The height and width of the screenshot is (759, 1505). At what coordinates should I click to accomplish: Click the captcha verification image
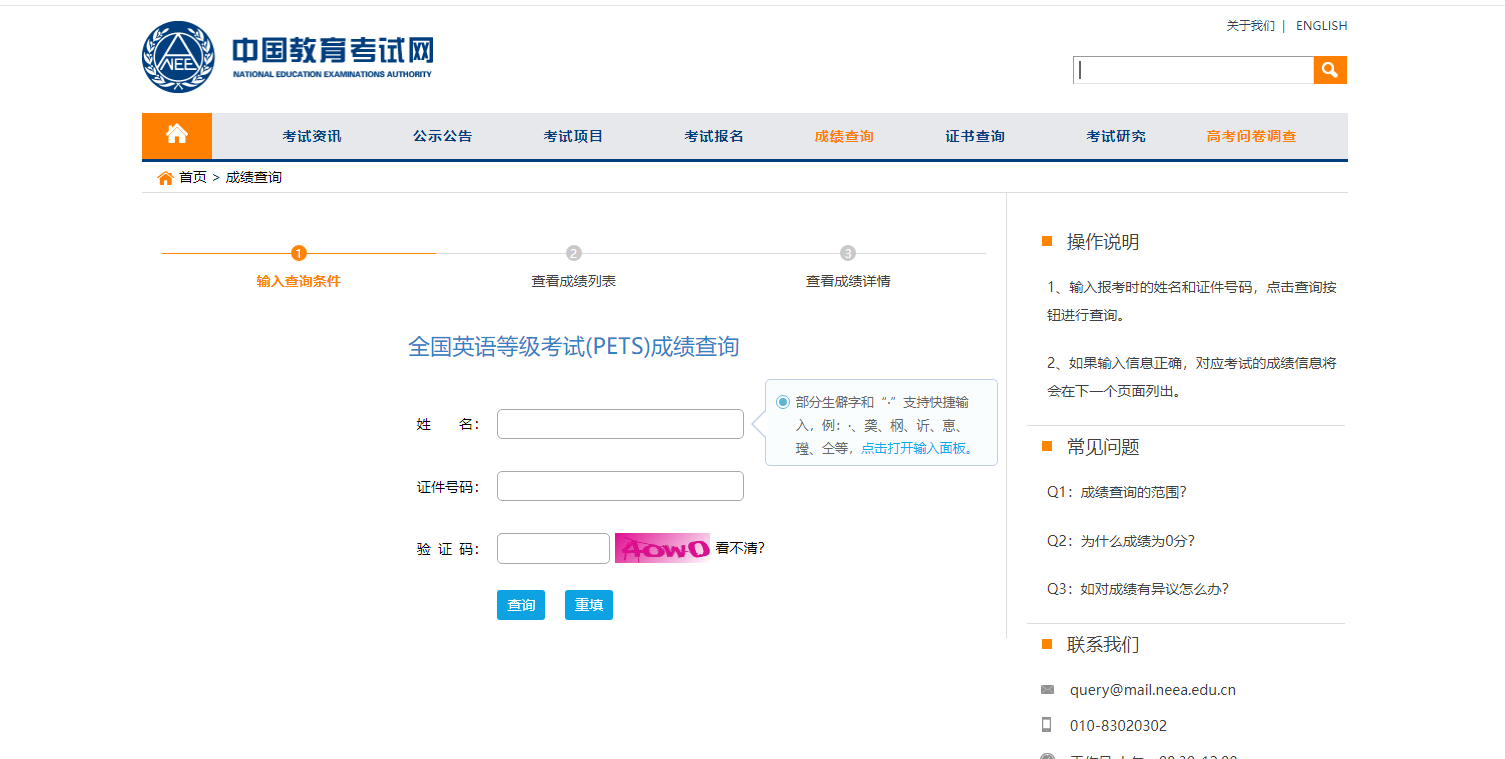pos(661,548)
